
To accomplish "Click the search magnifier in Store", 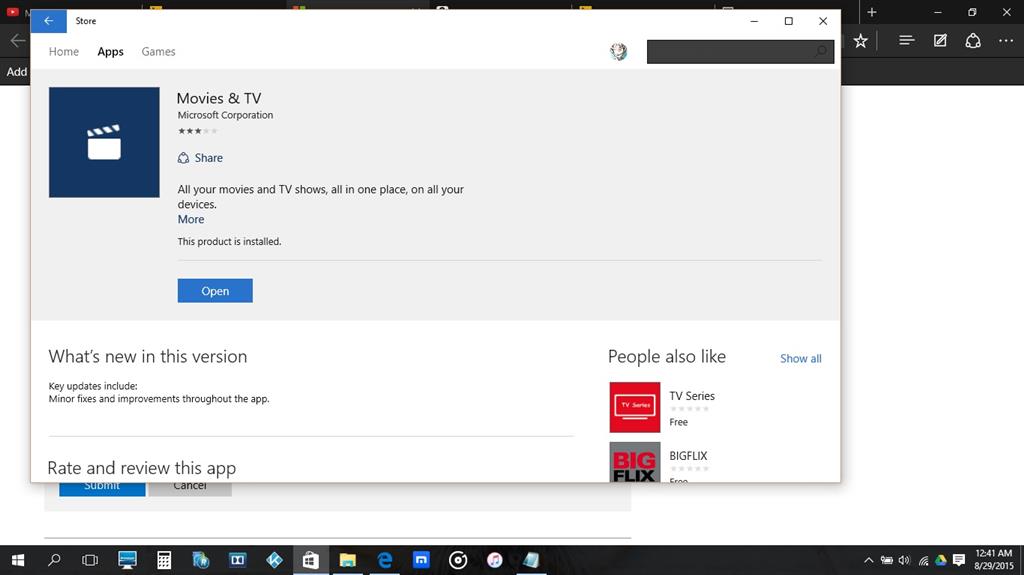I will 821,52.
